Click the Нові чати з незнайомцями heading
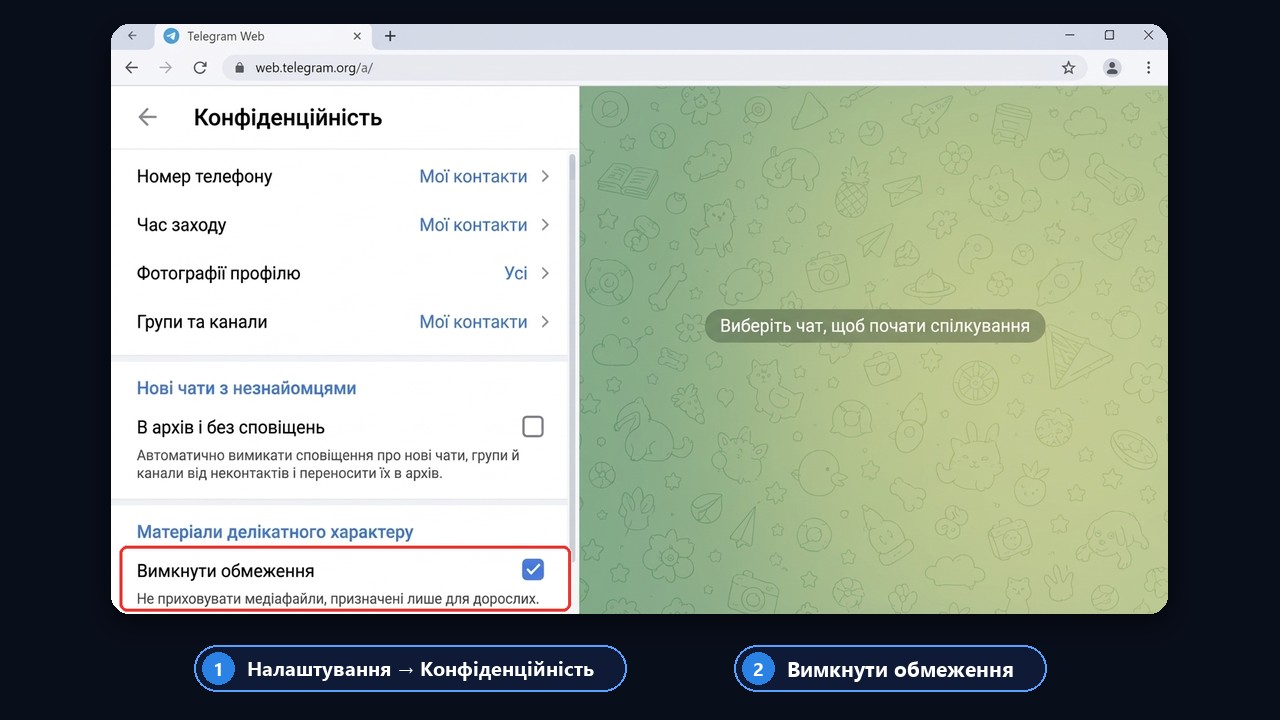The width and height of the screenshot is (1280, 720). tap(247, 388)
